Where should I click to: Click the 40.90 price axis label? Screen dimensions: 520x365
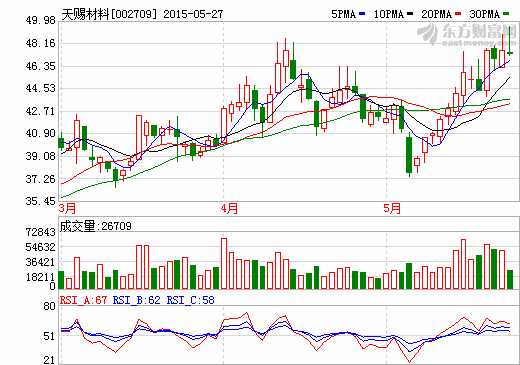pyautogui.click(x=41, y=133)
